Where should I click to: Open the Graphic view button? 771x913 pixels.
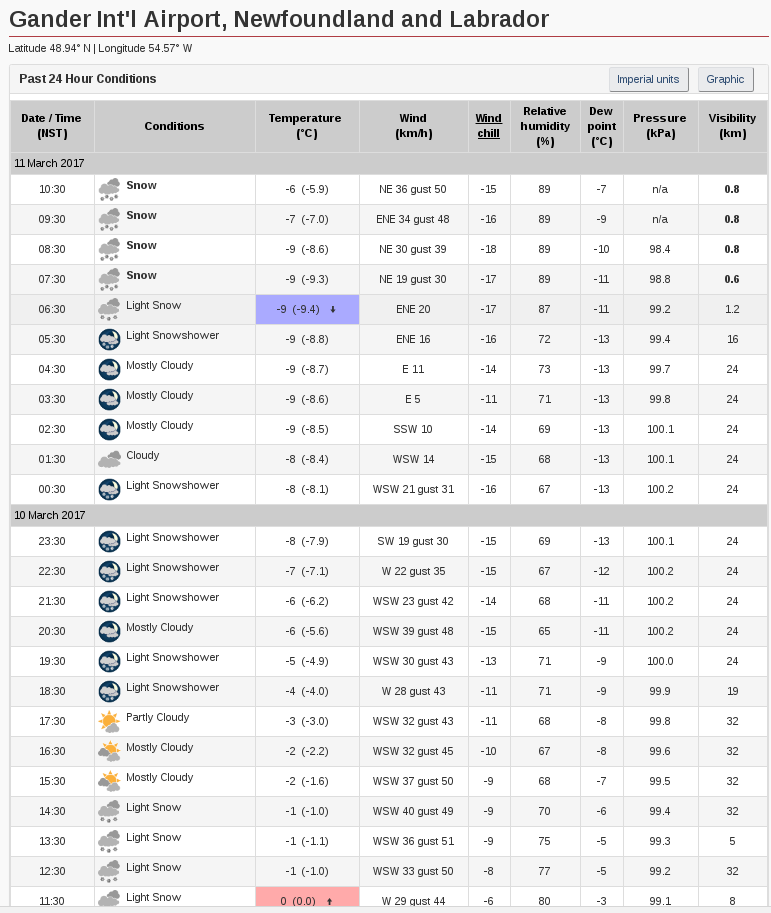[725, 79]
